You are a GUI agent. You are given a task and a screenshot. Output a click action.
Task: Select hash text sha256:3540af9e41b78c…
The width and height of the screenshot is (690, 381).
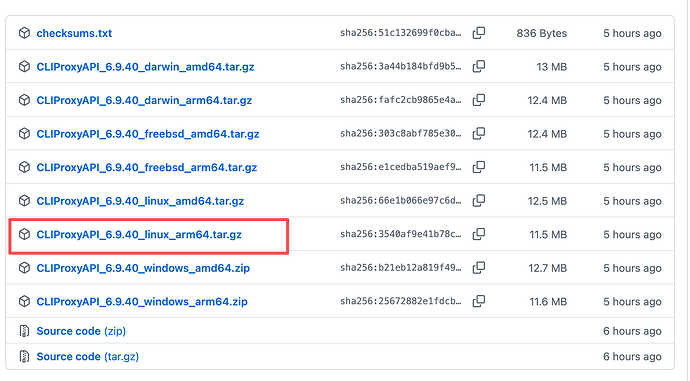(x=401, y=234)
